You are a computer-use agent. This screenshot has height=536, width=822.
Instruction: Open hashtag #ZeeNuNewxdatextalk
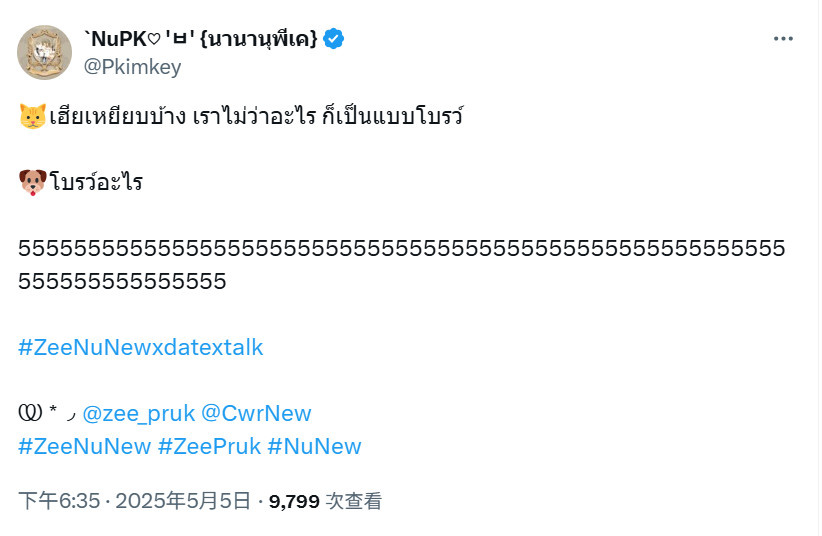(140, 348)
